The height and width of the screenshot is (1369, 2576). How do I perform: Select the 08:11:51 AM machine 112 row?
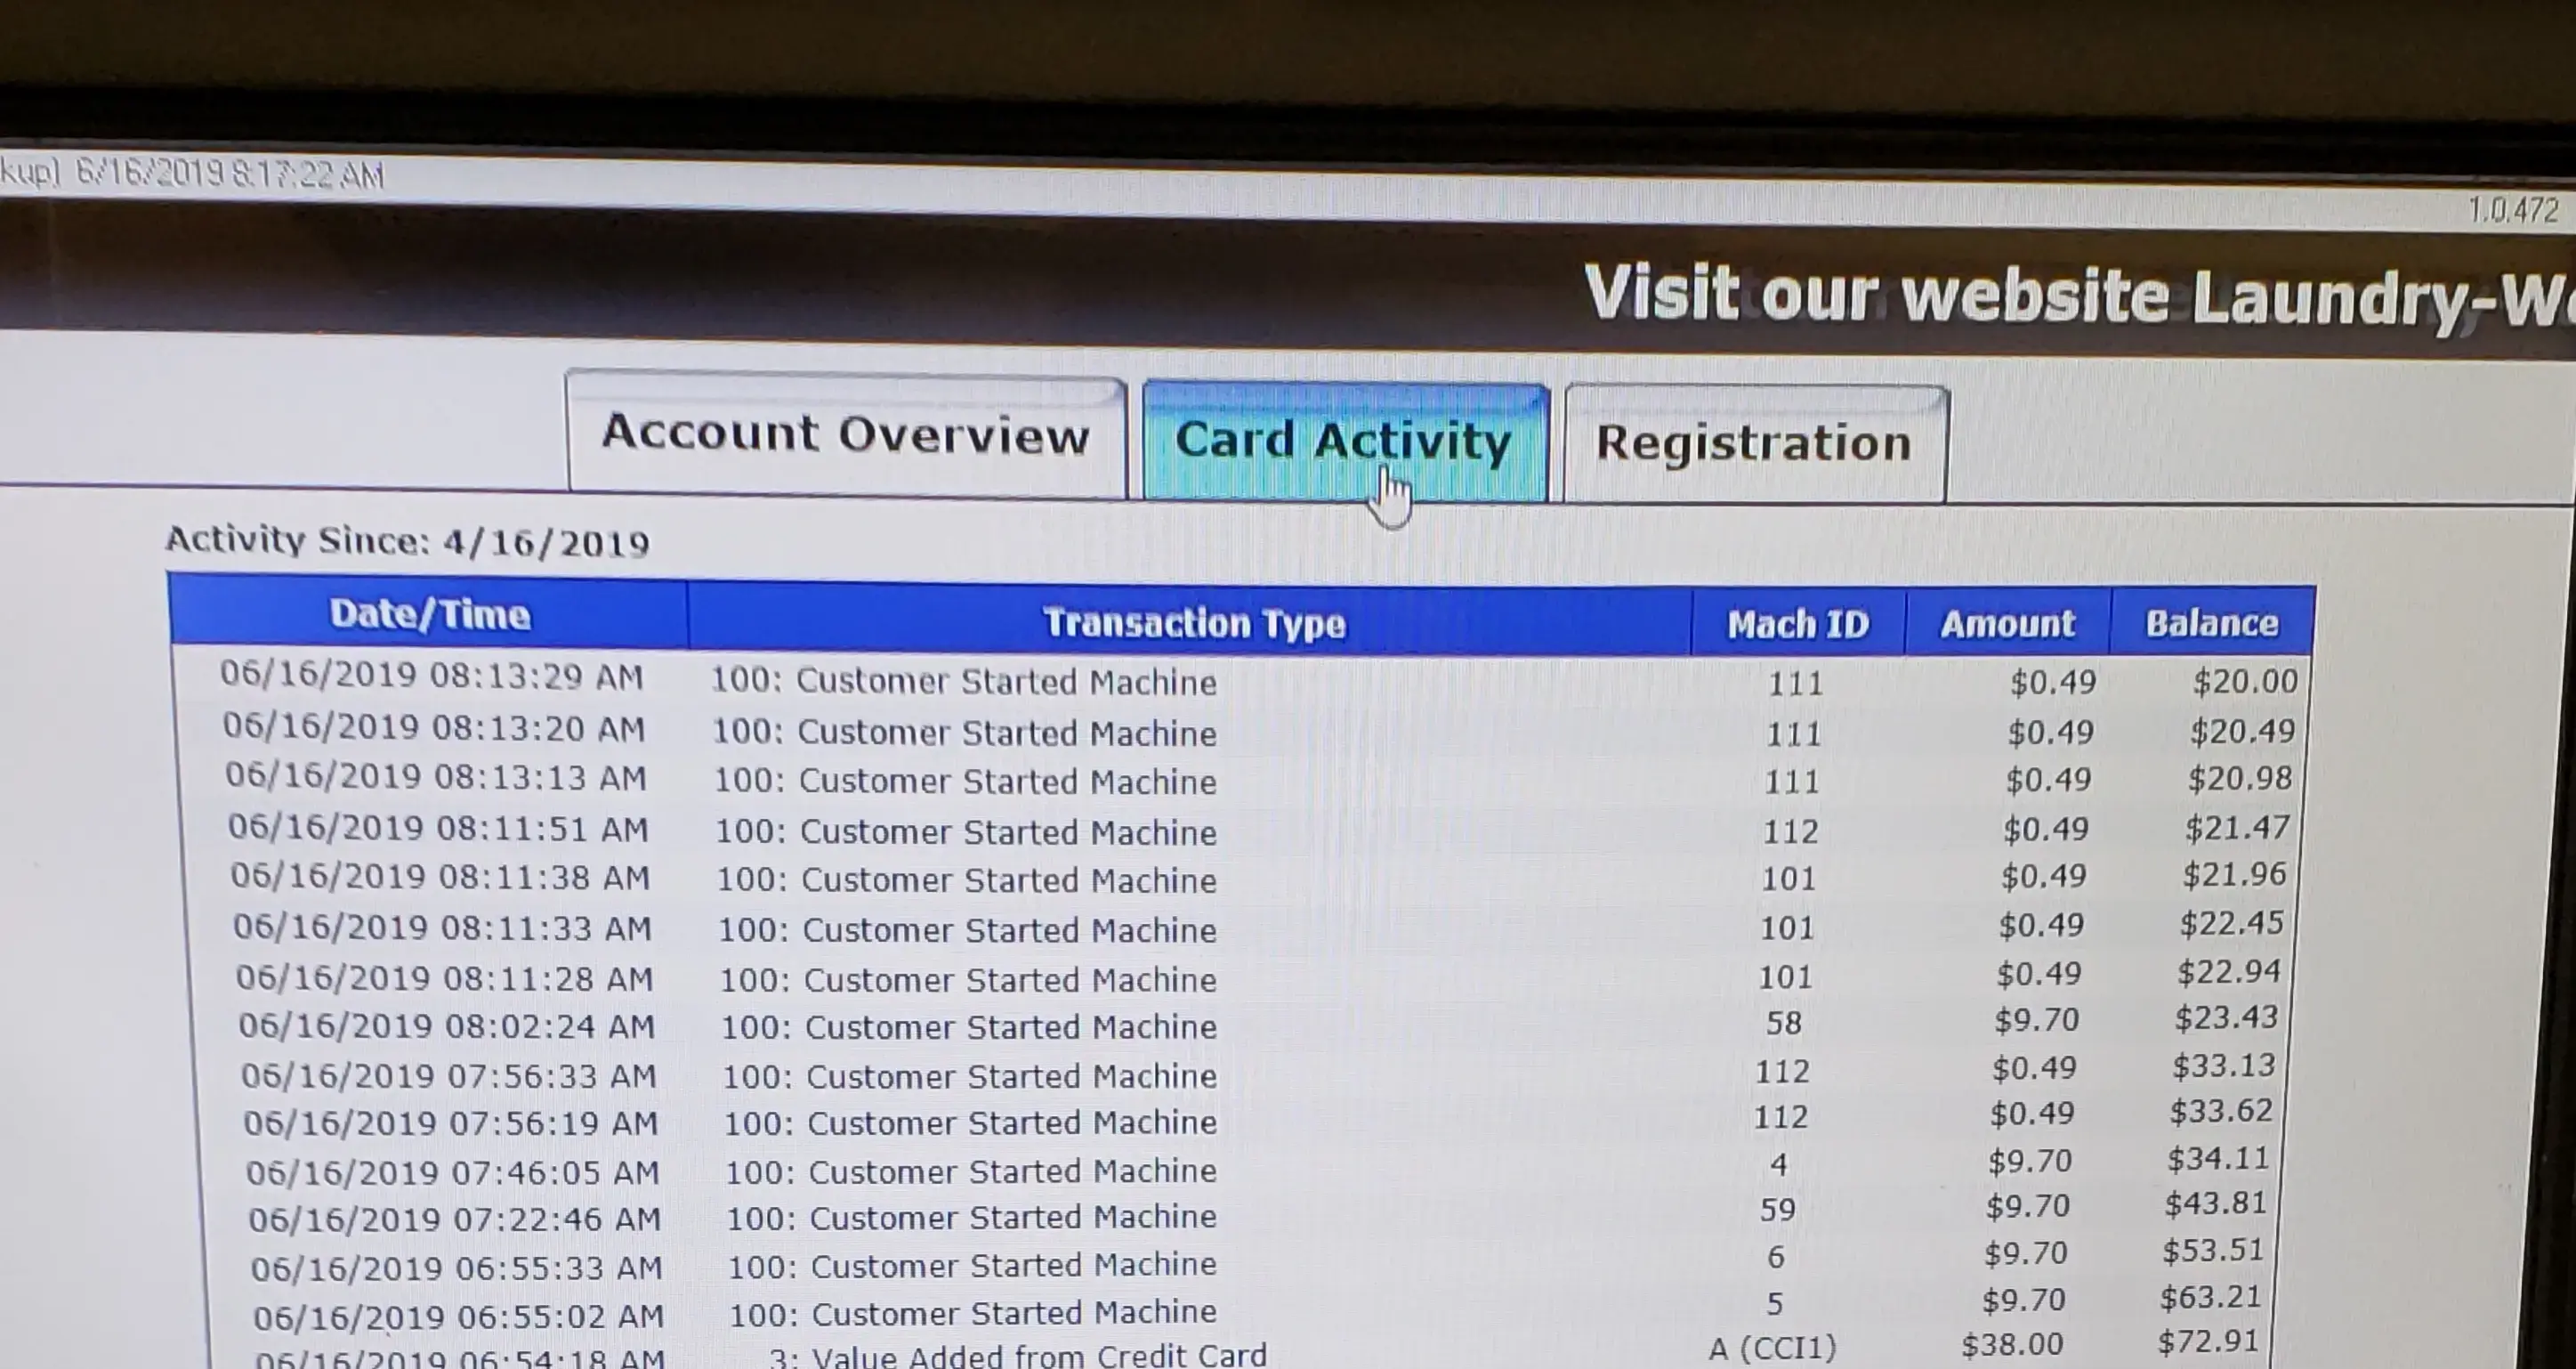(x=966, y=832)
